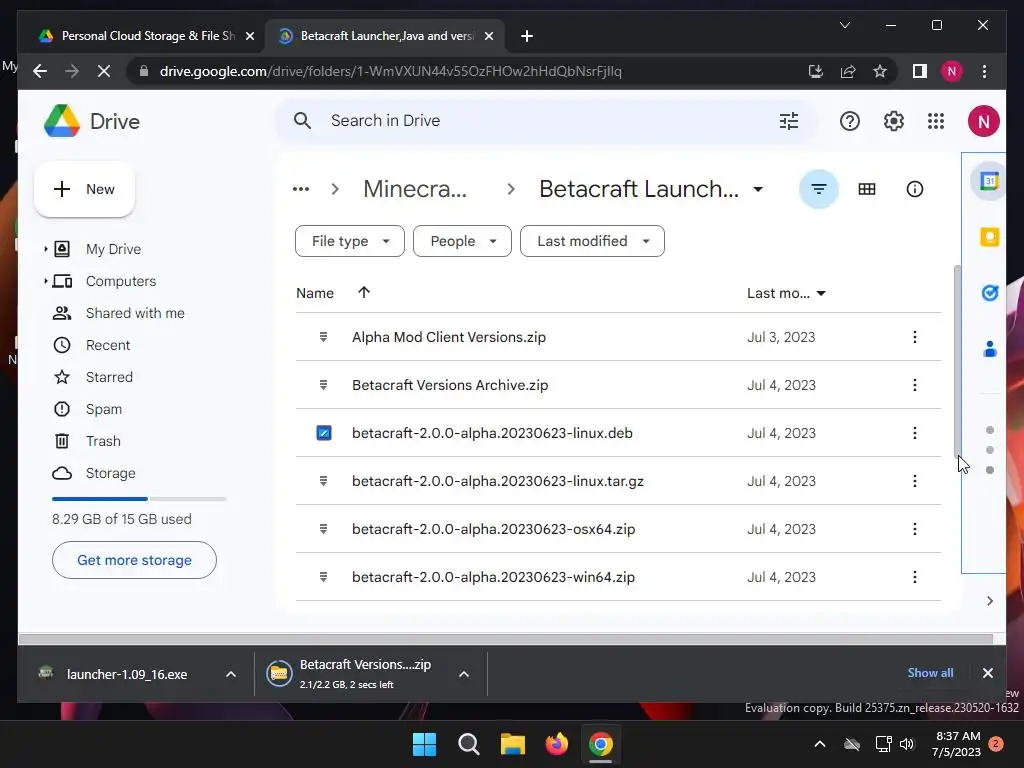
Task: Open Storage in sidebar
Action: coord(110,473)
